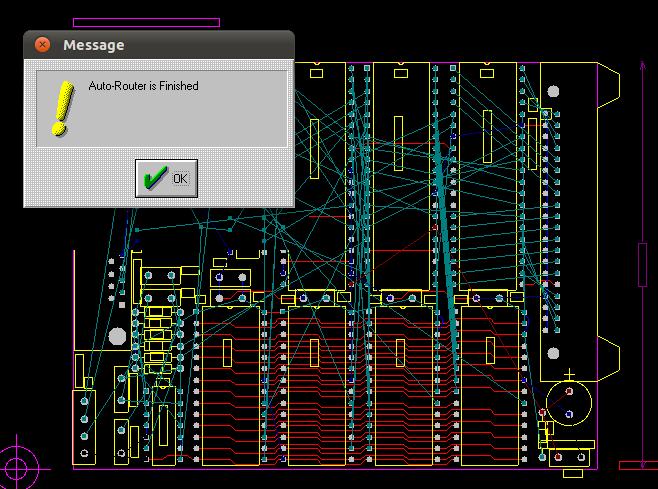Select the magenta dimension marker at right edge
This screenshot has height=489, width=658.
tap(641, 263)
